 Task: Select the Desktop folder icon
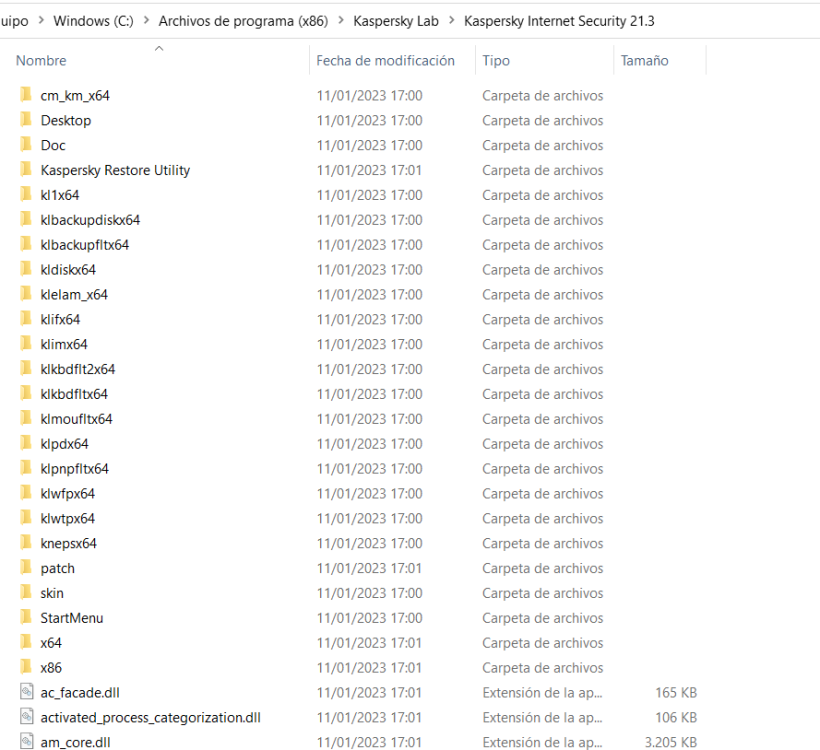(26, 120)
